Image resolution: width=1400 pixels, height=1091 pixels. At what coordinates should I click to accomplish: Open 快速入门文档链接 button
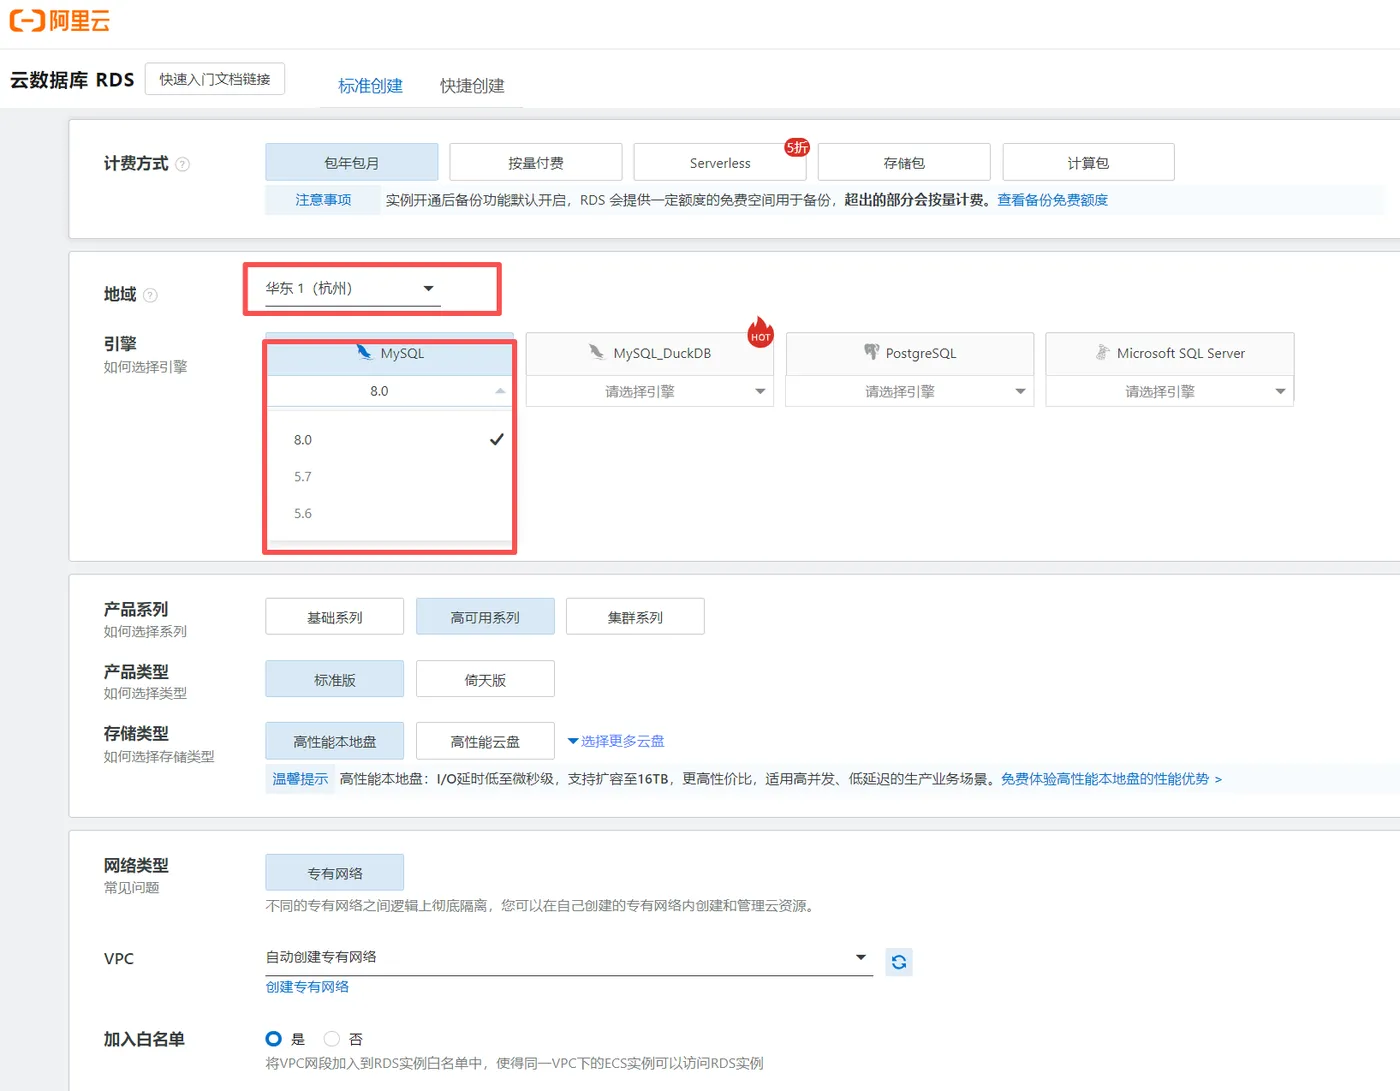pyautogui.click(x=215, y=79)
